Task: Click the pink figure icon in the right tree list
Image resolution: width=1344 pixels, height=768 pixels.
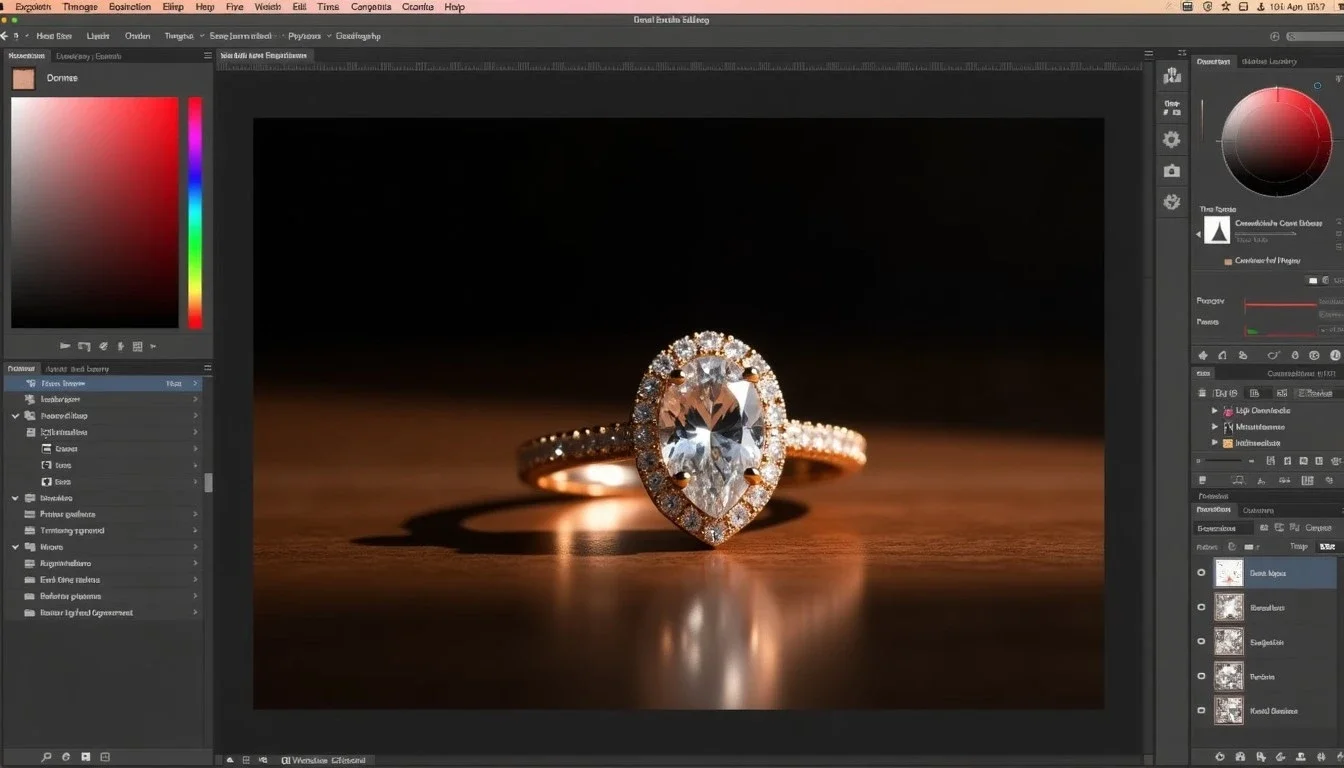Action: coord(1228,411)
